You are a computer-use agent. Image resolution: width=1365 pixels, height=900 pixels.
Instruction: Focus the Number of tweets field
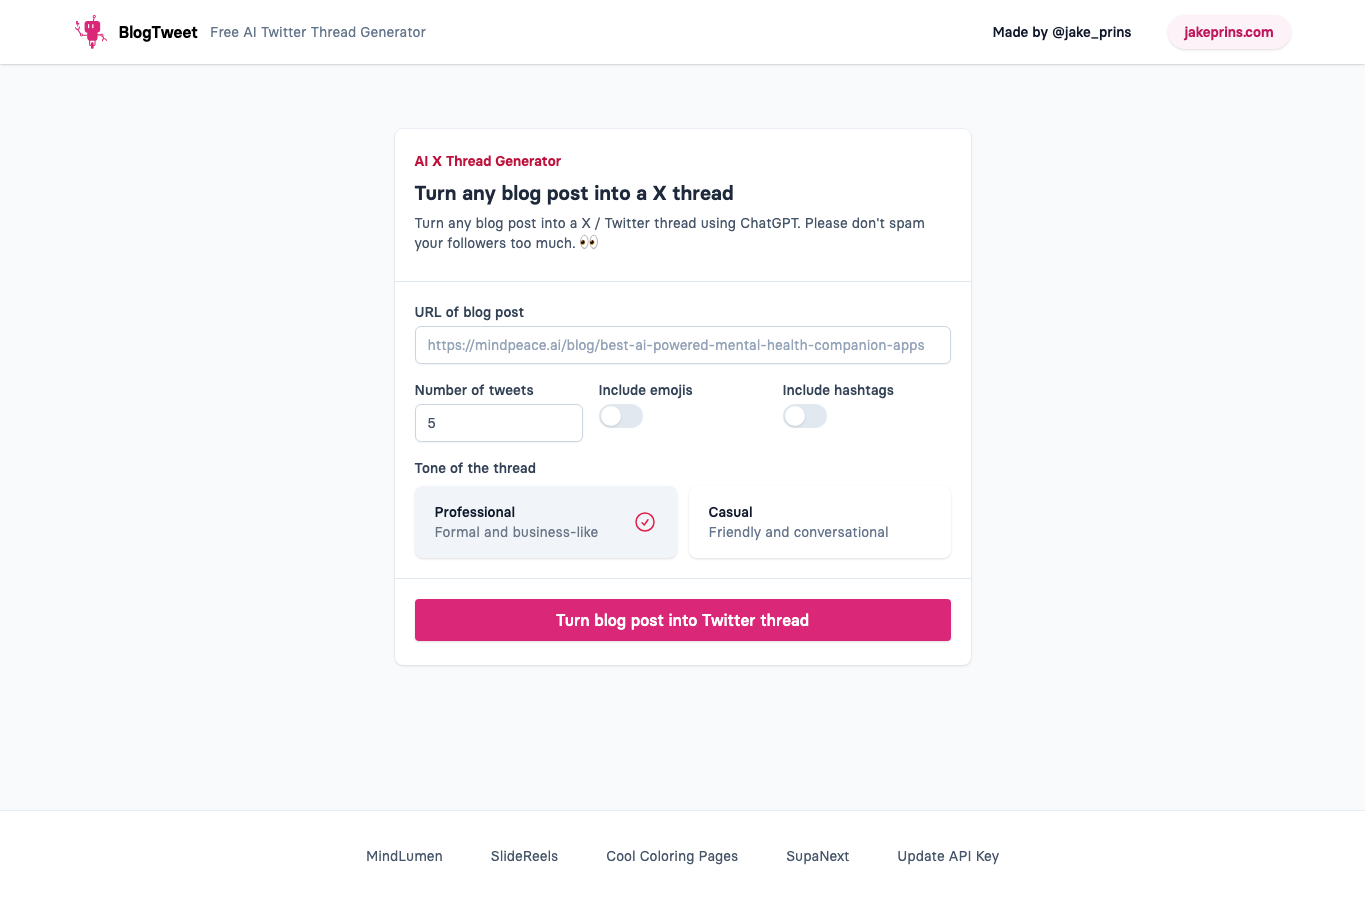(x=499, y=423)
